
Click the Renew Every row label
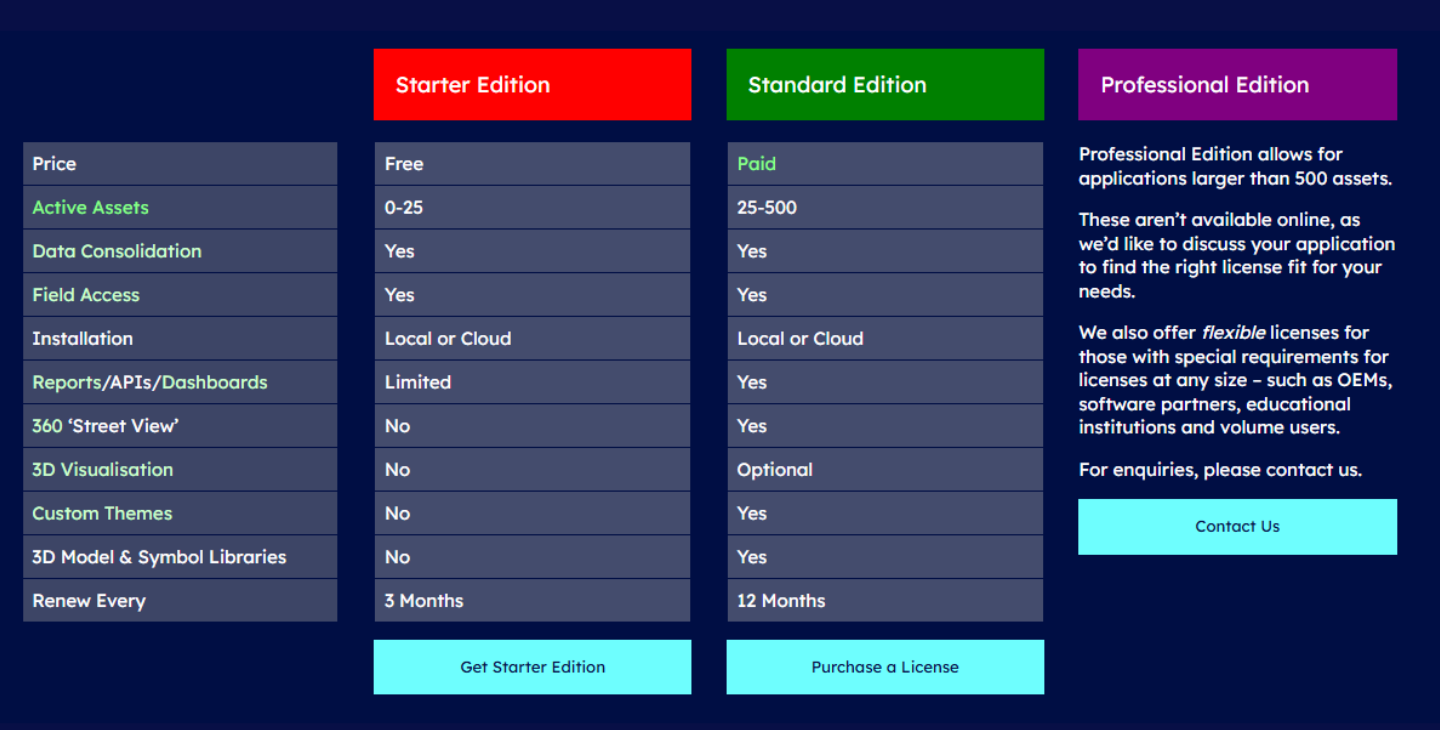tap(89, 602)
